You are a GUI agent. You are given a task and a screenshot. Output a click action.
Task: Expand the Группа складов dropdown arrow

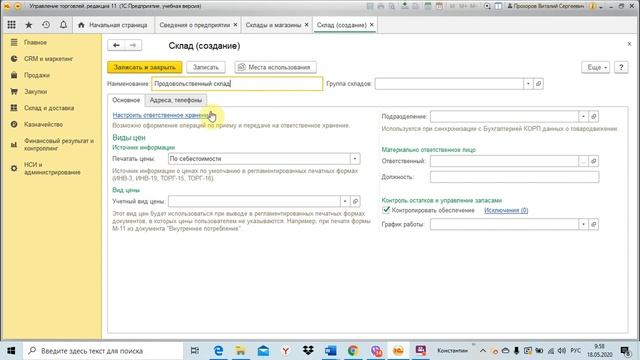[528, 84]
